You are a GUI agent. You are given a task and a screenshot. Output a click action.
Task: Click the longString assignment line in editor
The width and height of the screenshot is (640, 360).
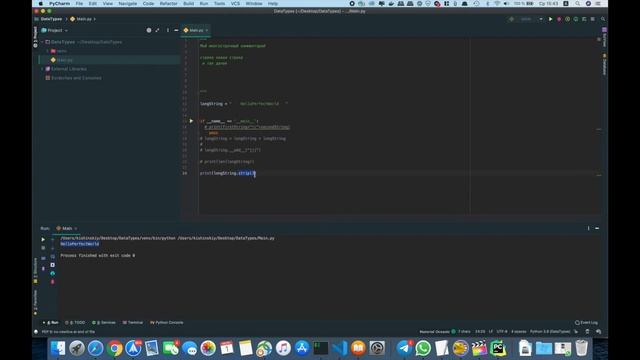pos(244,104)
